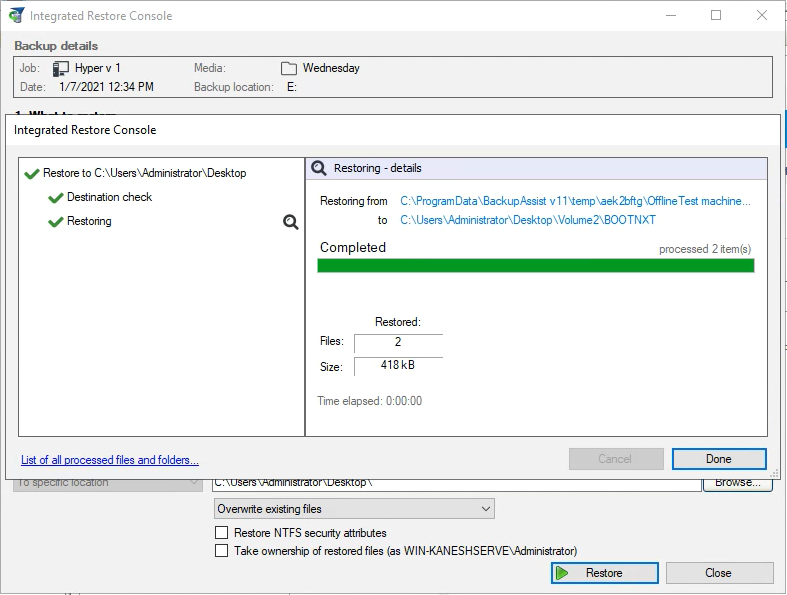Viewport: 787px width, 595px height.
Task: Click the Wednesday media folder icon
Action: [289, 68]
